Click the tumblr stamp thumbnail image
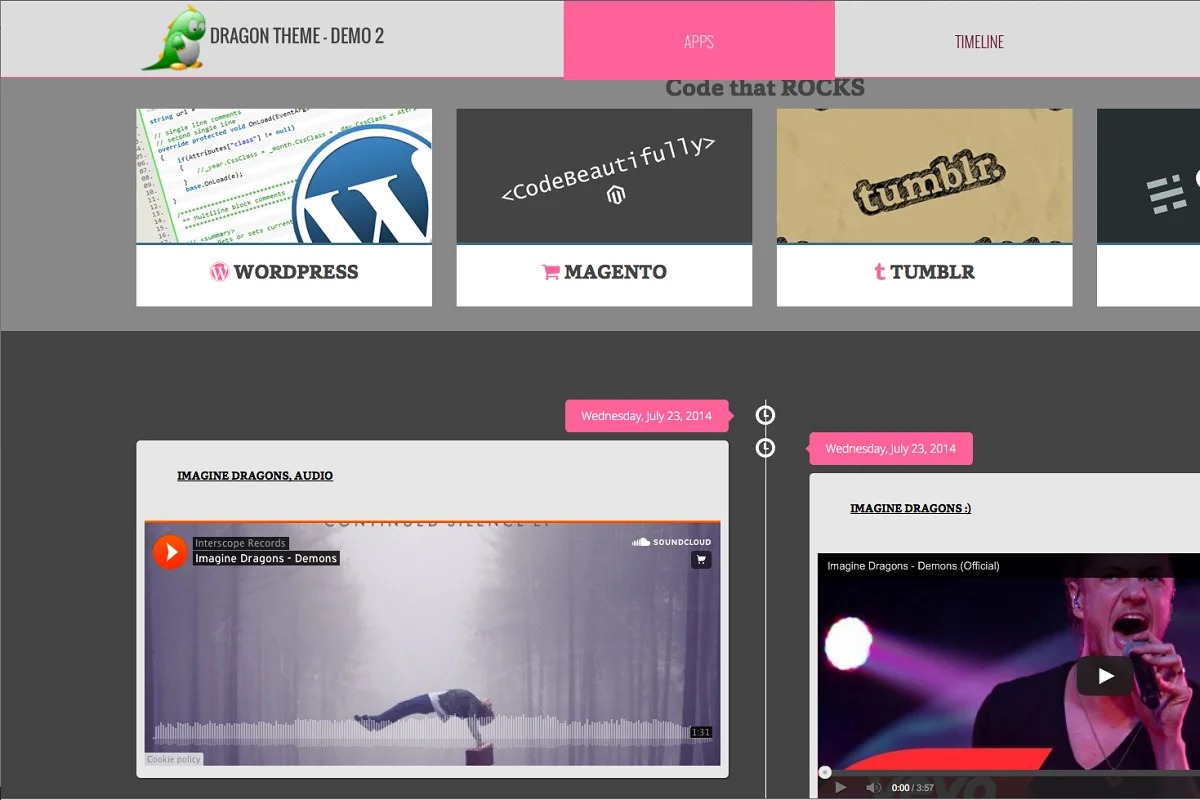1200x800 pixels. coord(924,176)
